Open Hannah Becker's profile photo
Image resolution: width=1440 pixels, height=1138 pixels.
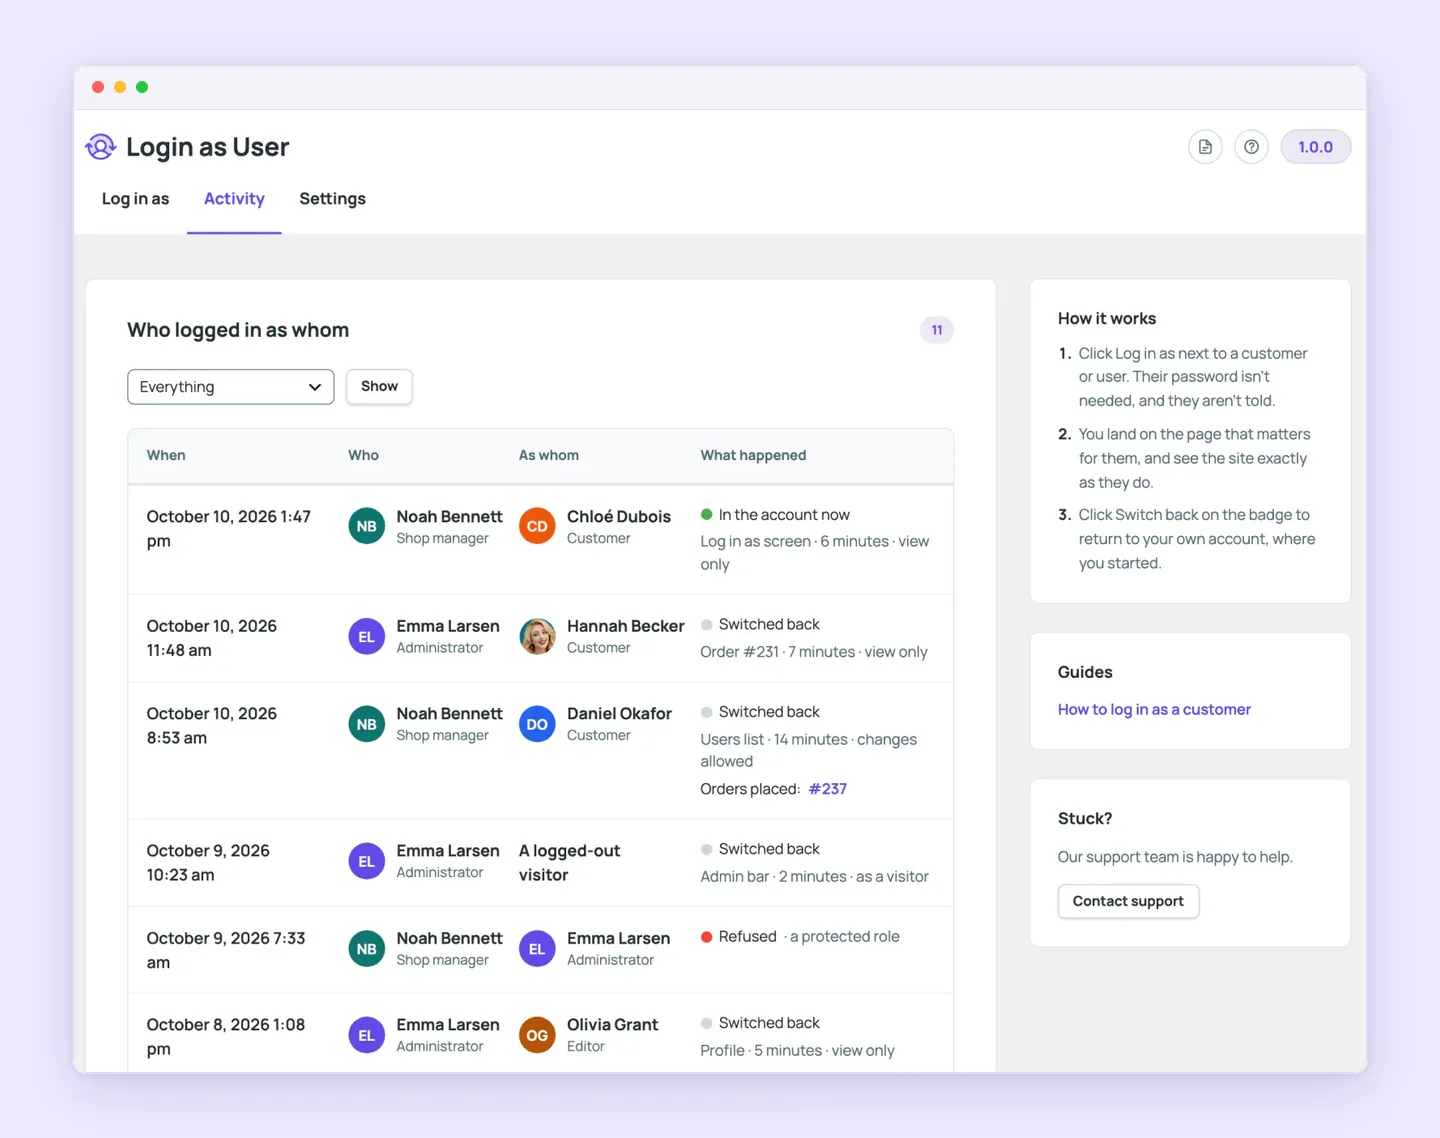[537, 636]
